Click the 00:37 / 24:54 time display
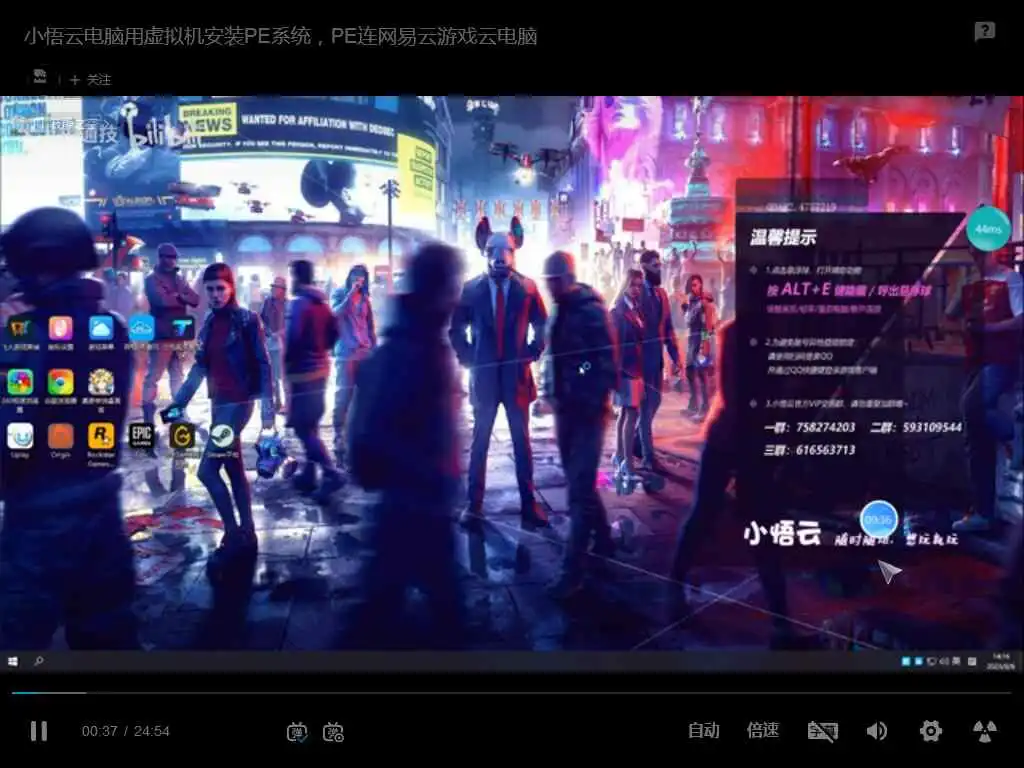 (125, 731)
